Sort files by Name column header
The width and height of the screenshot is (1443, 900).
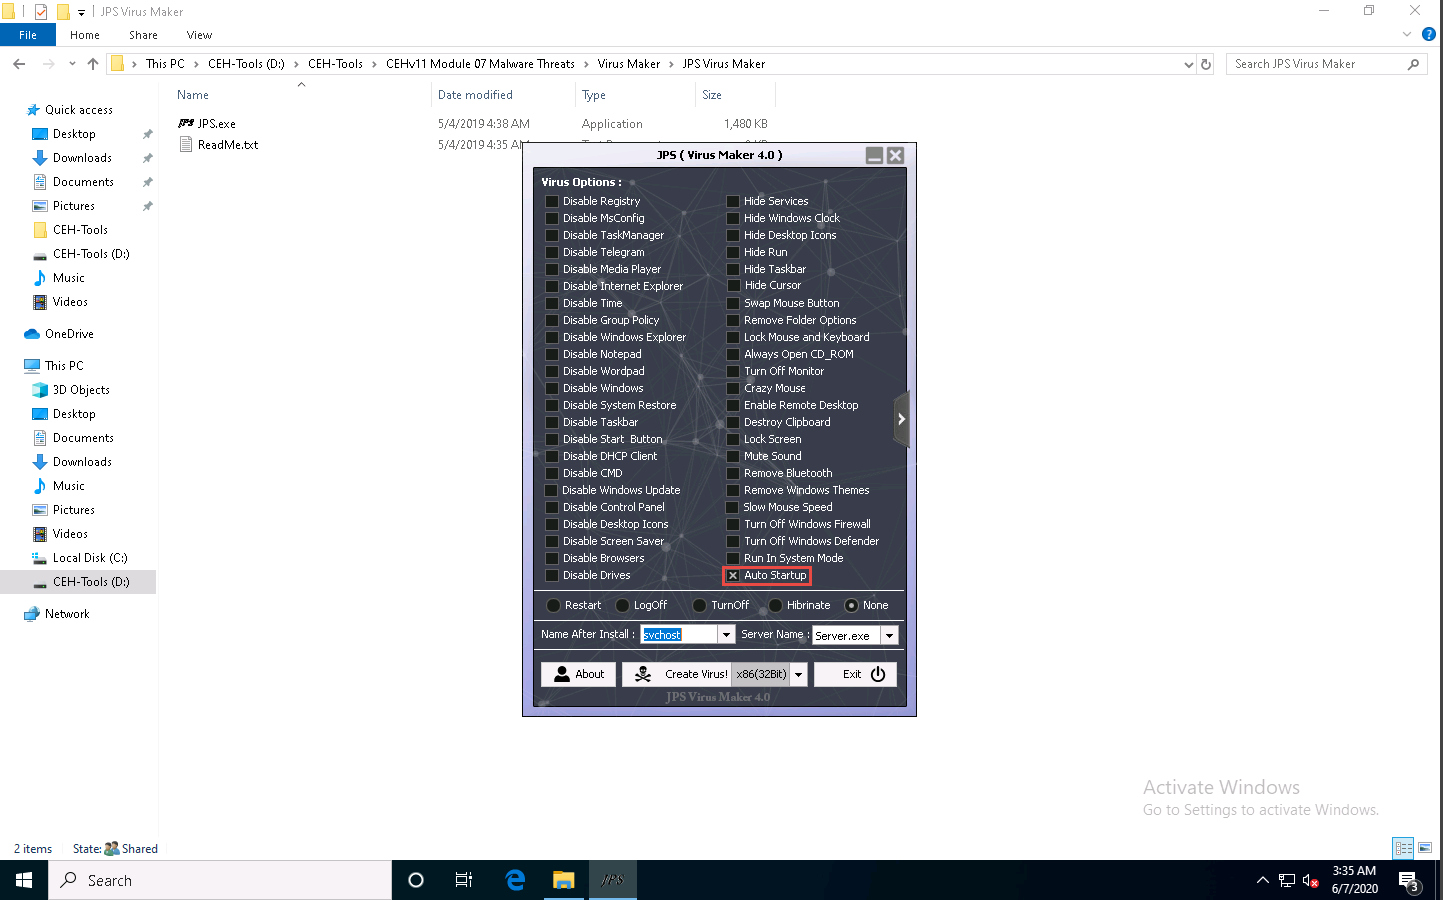pos(193,95)
